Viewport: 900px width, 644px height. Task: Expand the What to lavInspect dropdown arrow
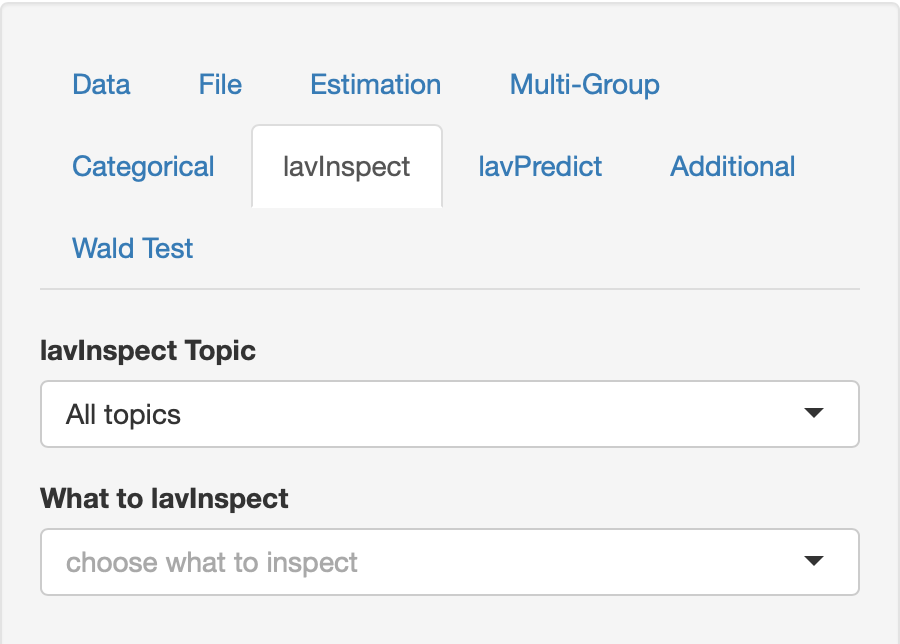tap(814, 562)
